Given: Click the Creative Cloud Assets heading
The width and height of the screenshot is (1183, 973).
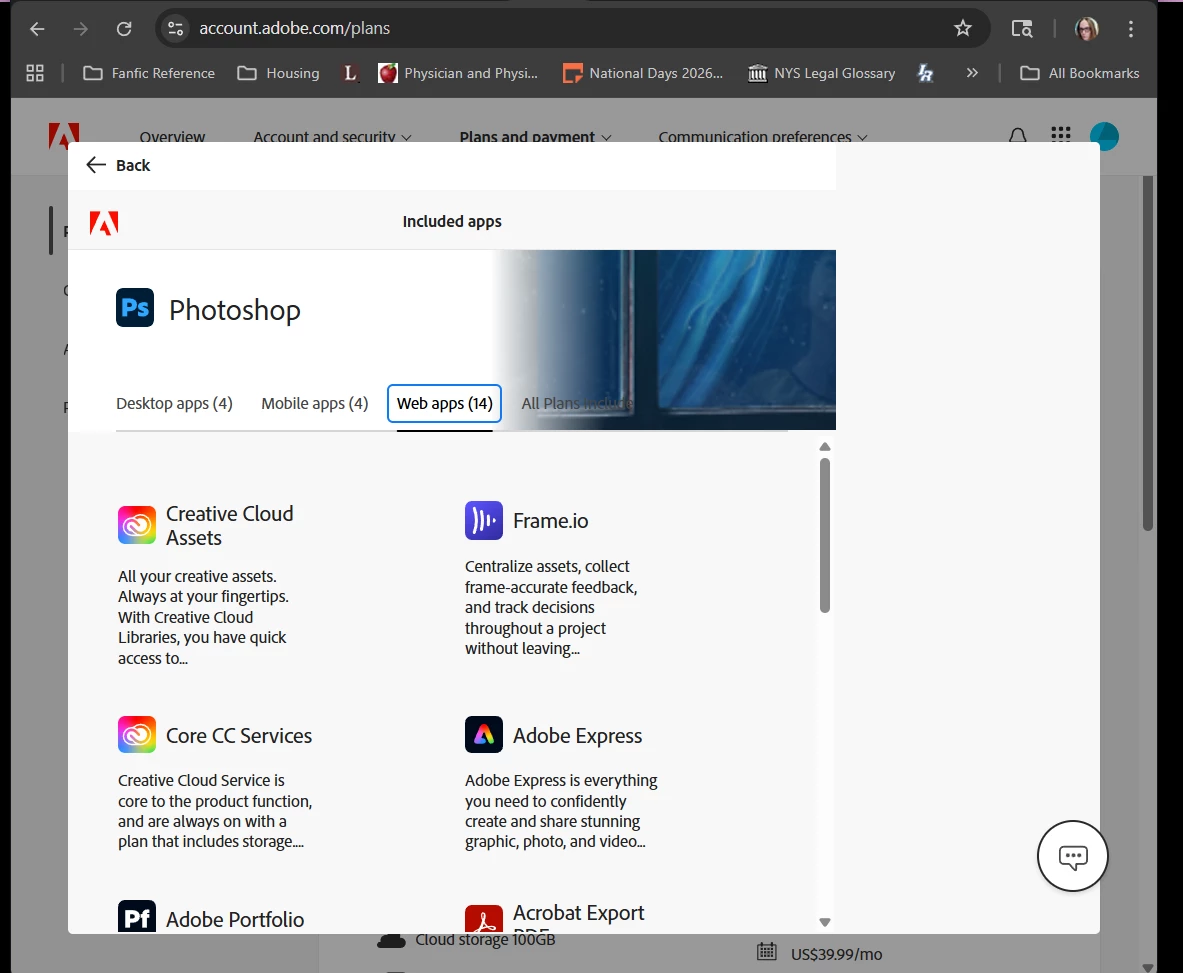Looking at the screenshot, I should [x=229, y=526].
